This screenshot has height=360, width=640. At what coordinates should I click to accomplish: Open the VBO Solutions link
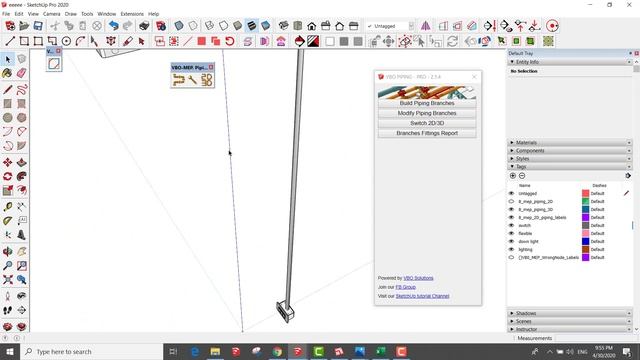pos(418,278)
